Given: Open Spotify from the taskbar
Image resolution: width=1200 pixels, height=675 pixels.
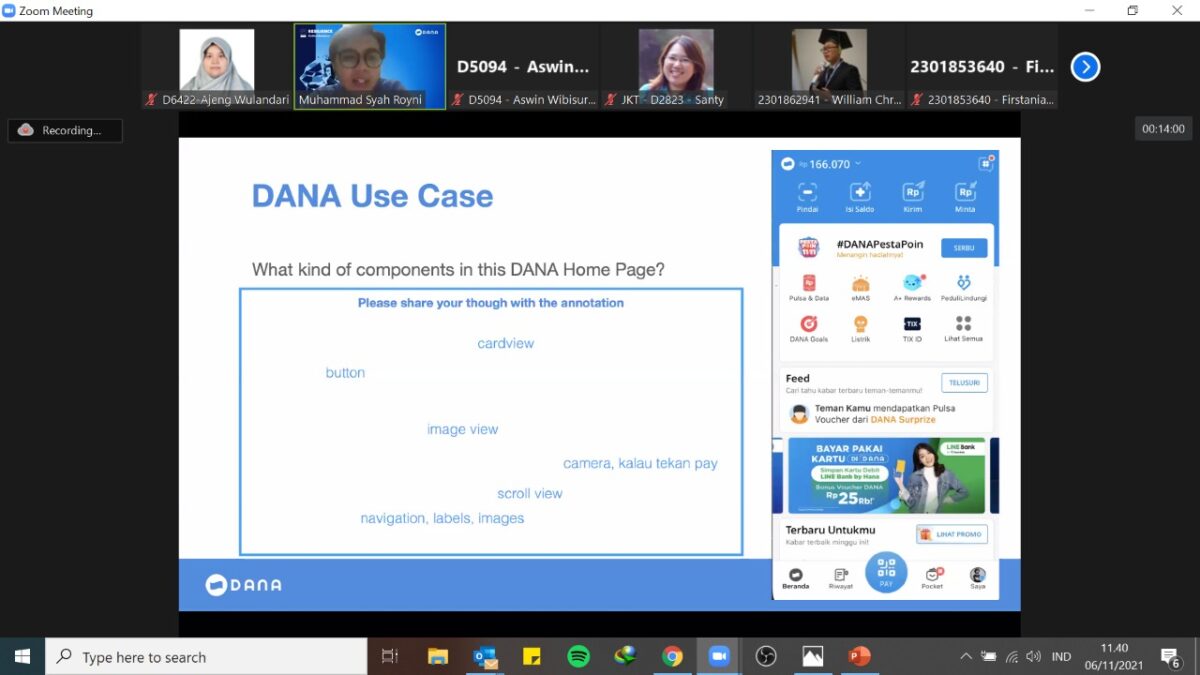Looking at the screenshot, I should pos(578,656).
